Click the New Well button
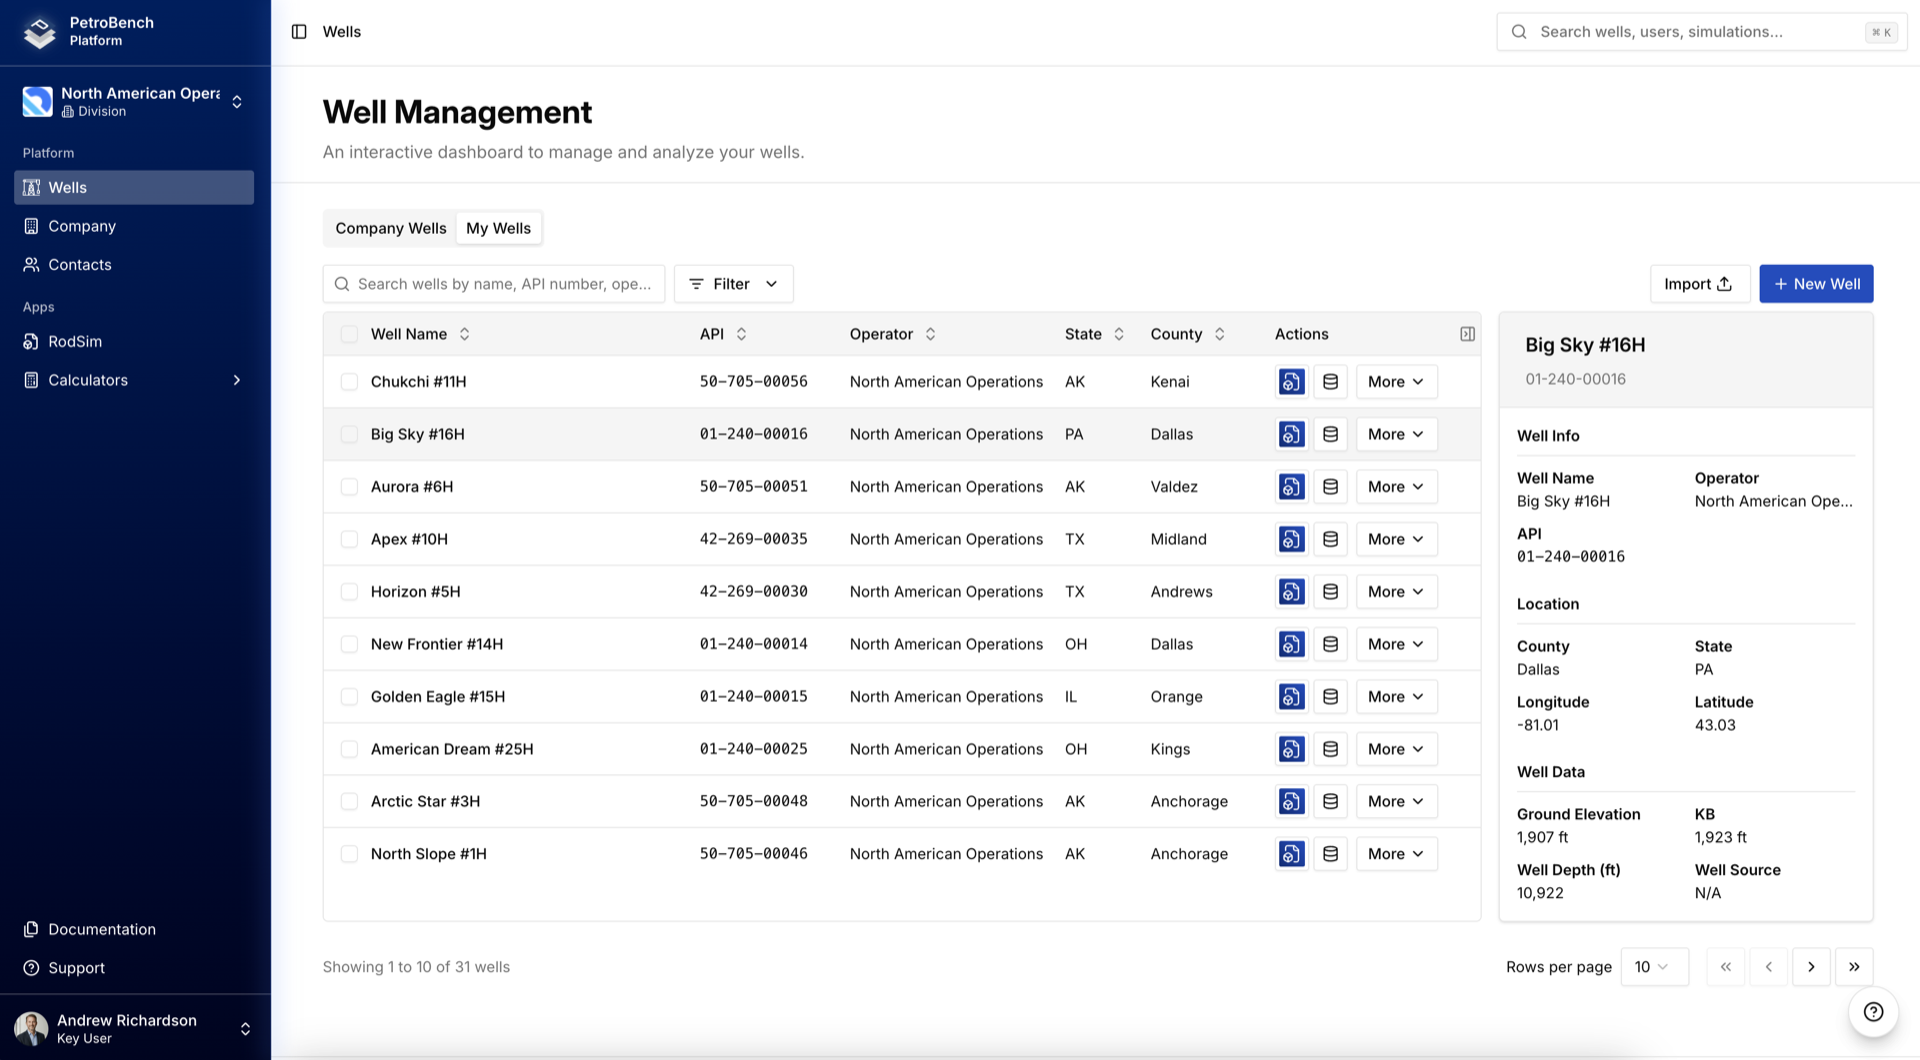1920x1060 pixels. pos(1816,284)
